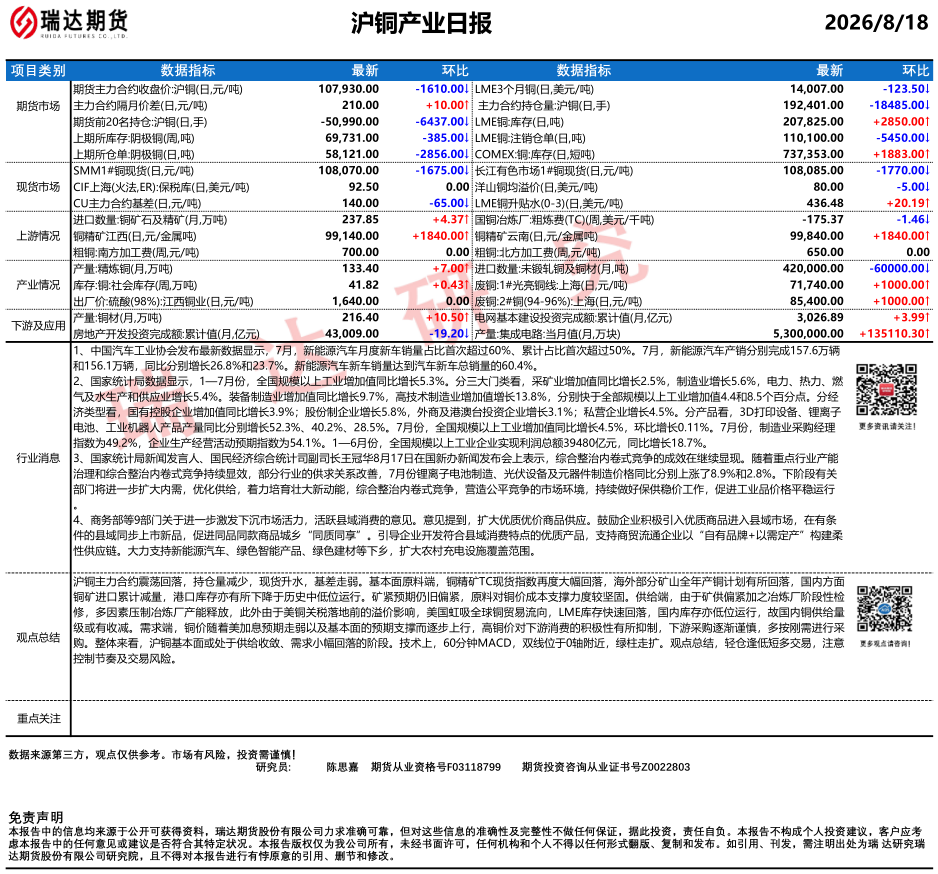This screenshot has height=874, width=938.
Task: Click the upper QR code for more news
Action: pyautogui.click(x=887, y=389)
